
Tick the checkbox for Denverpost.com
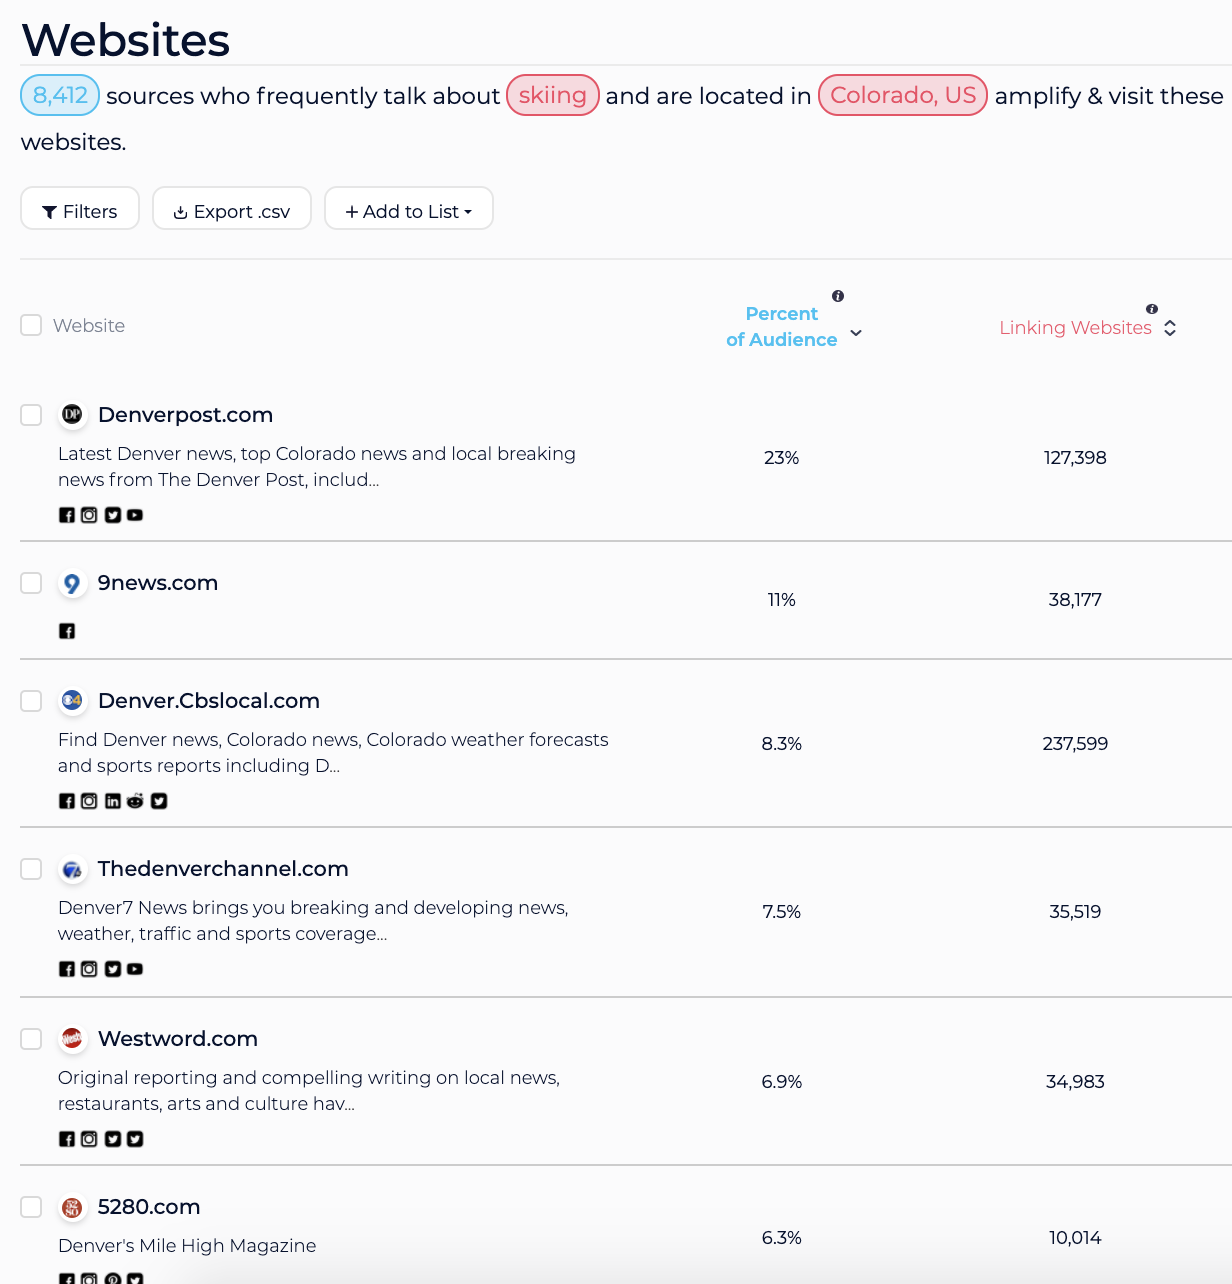coord(31,415)
